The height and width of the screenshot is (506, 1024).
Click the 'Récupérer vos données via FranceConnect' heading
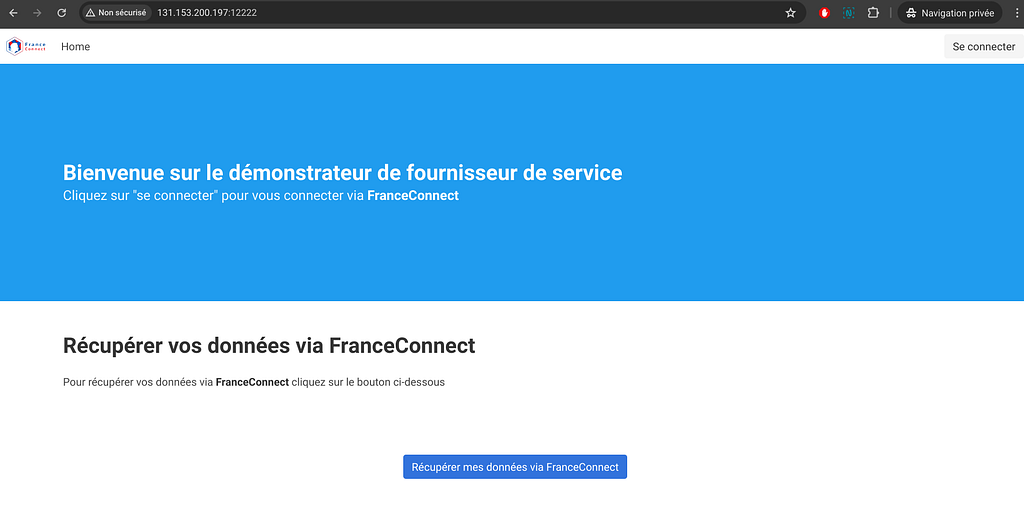269,346
